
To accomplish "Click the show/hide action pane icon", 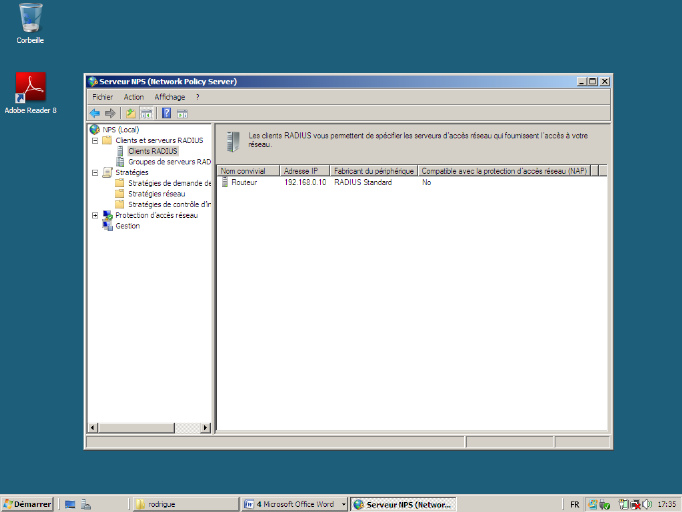I will [x=182, y=113].
